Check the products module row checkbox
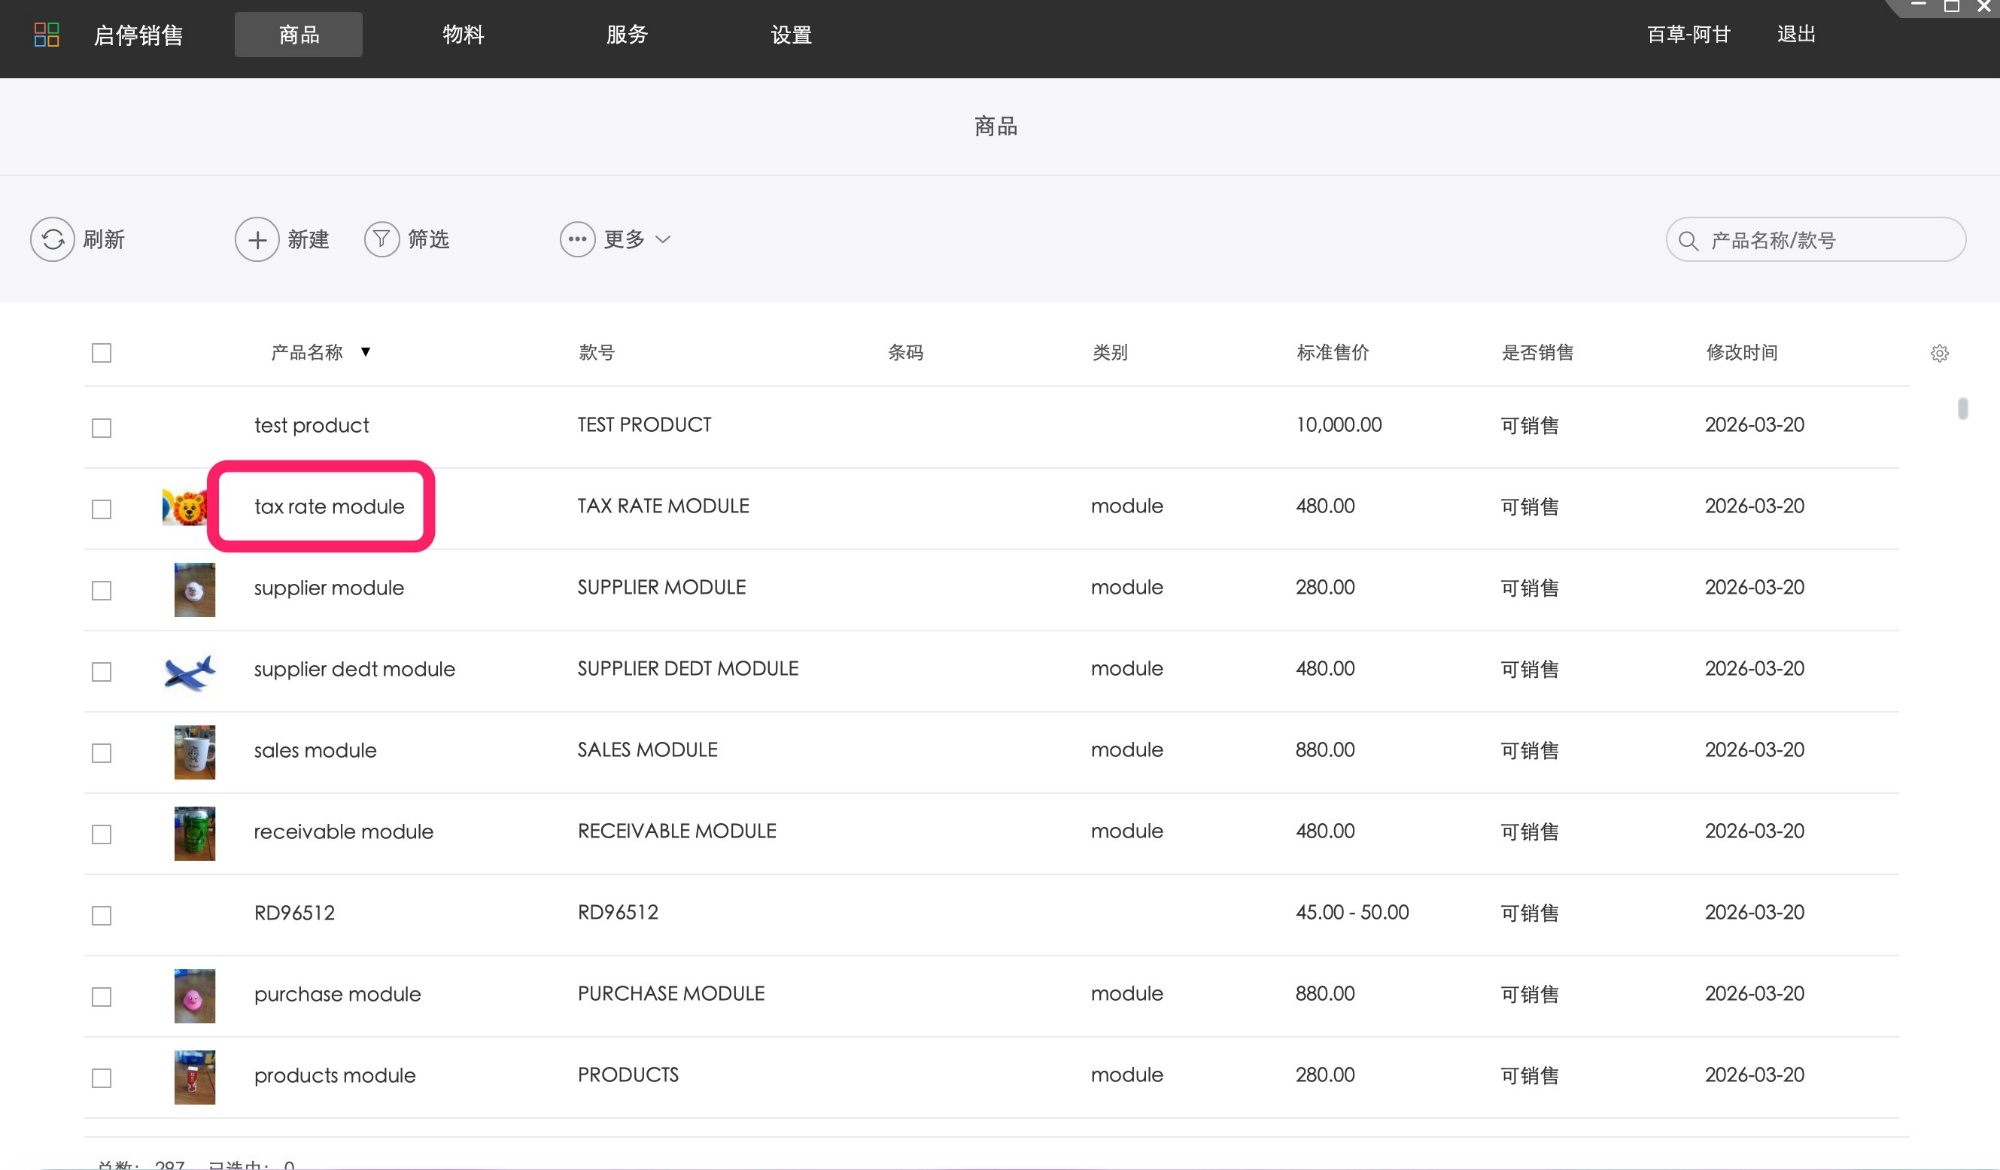Screen dimensions: 2000x1170 click(x=102, y=1078)
